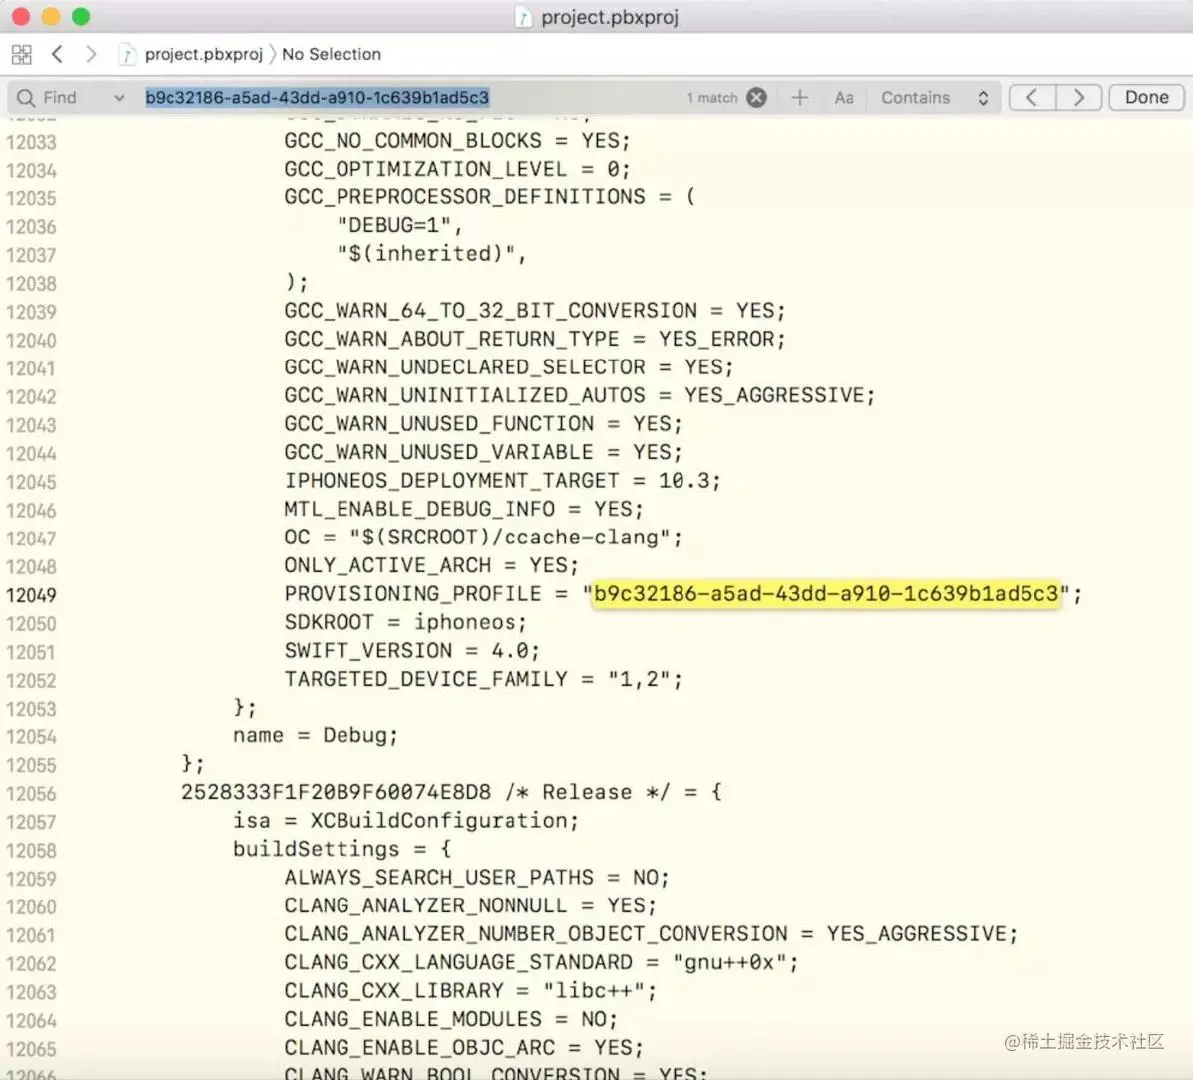
Task: Click the 2528333F1F20B9F60074E8D8 Release line
Action: pos(451,792)
